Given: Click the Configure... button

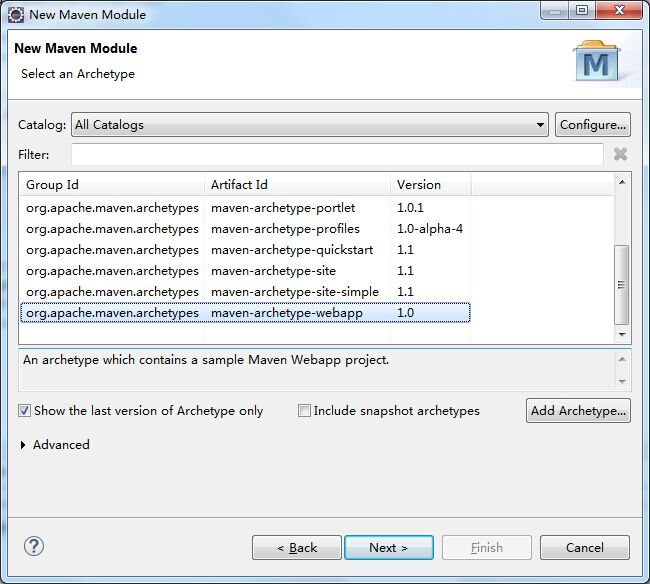Looking at the screenshot, I should point(593,125).
